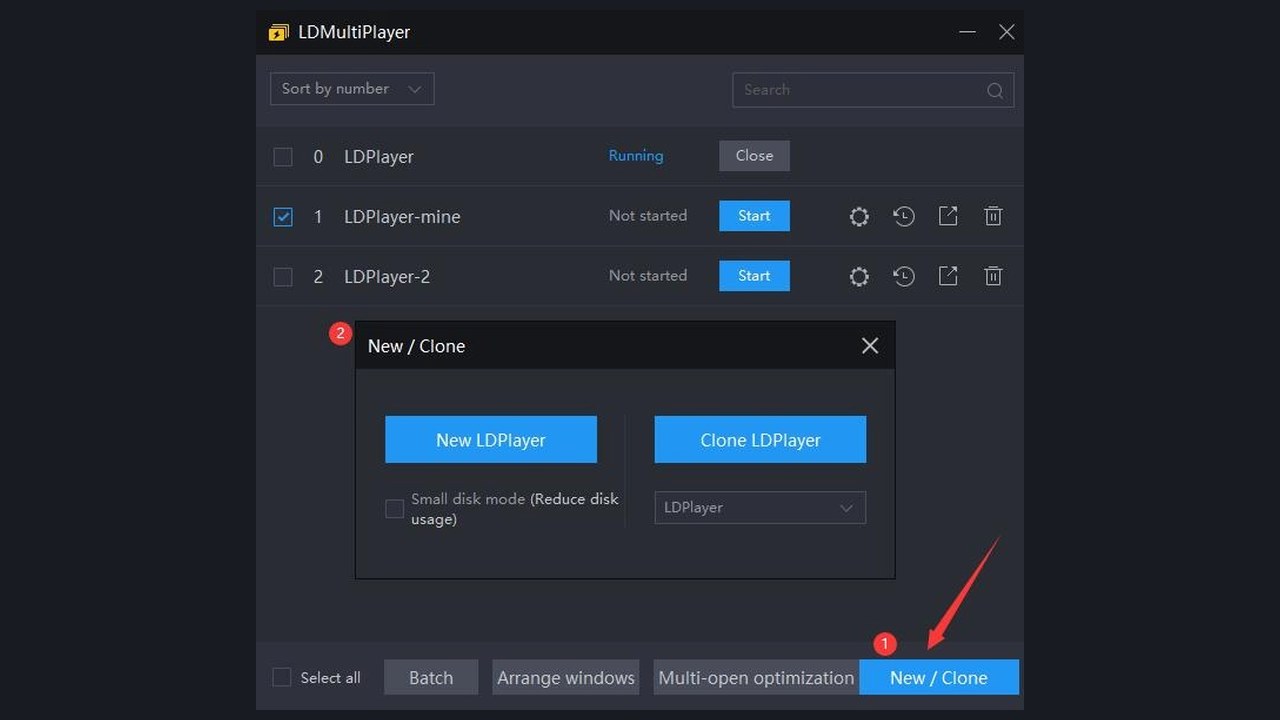Viewport: 1280px width, 720px height.
Task: Create desktop shortcut for LDPlayer-2
Action: pyautogui.click(x=948, y=276)
